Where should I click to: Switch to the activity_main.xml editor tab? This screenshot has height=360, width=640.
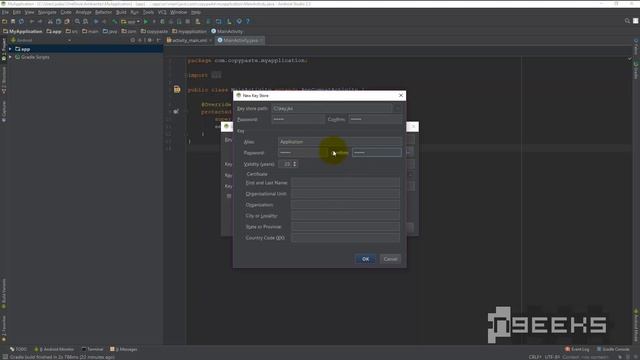pos(189,40)
